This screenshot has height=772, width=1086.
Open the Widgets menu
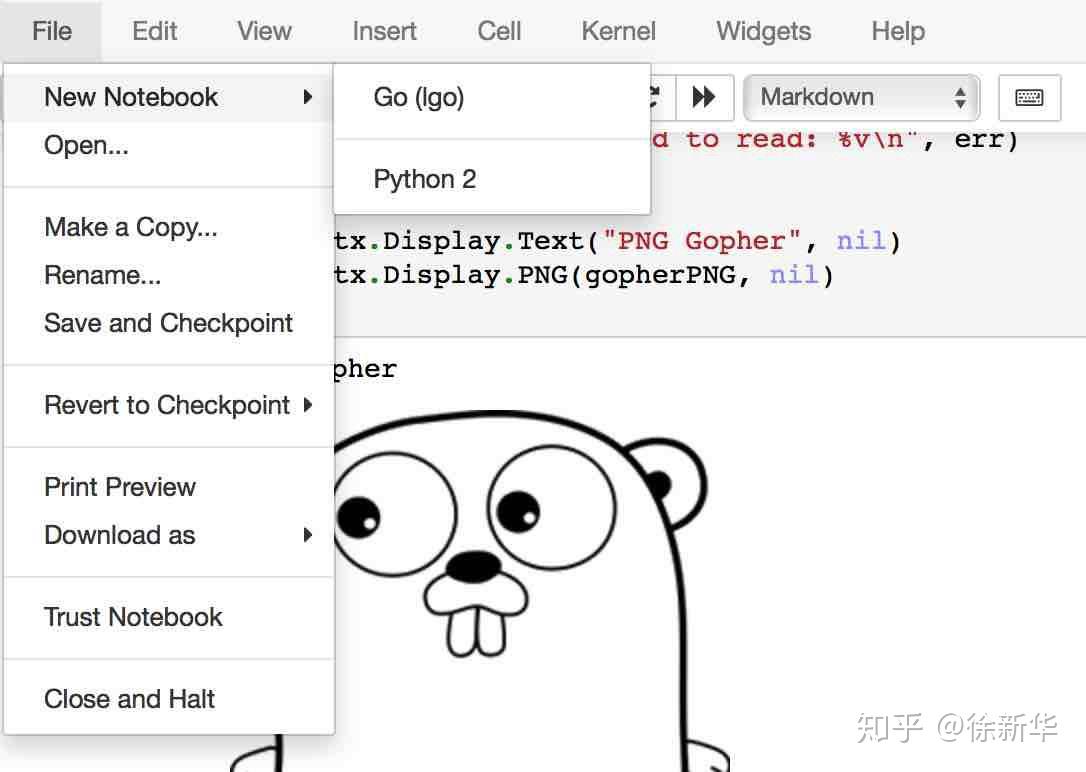pyautogui.click(x=763, y=31)
